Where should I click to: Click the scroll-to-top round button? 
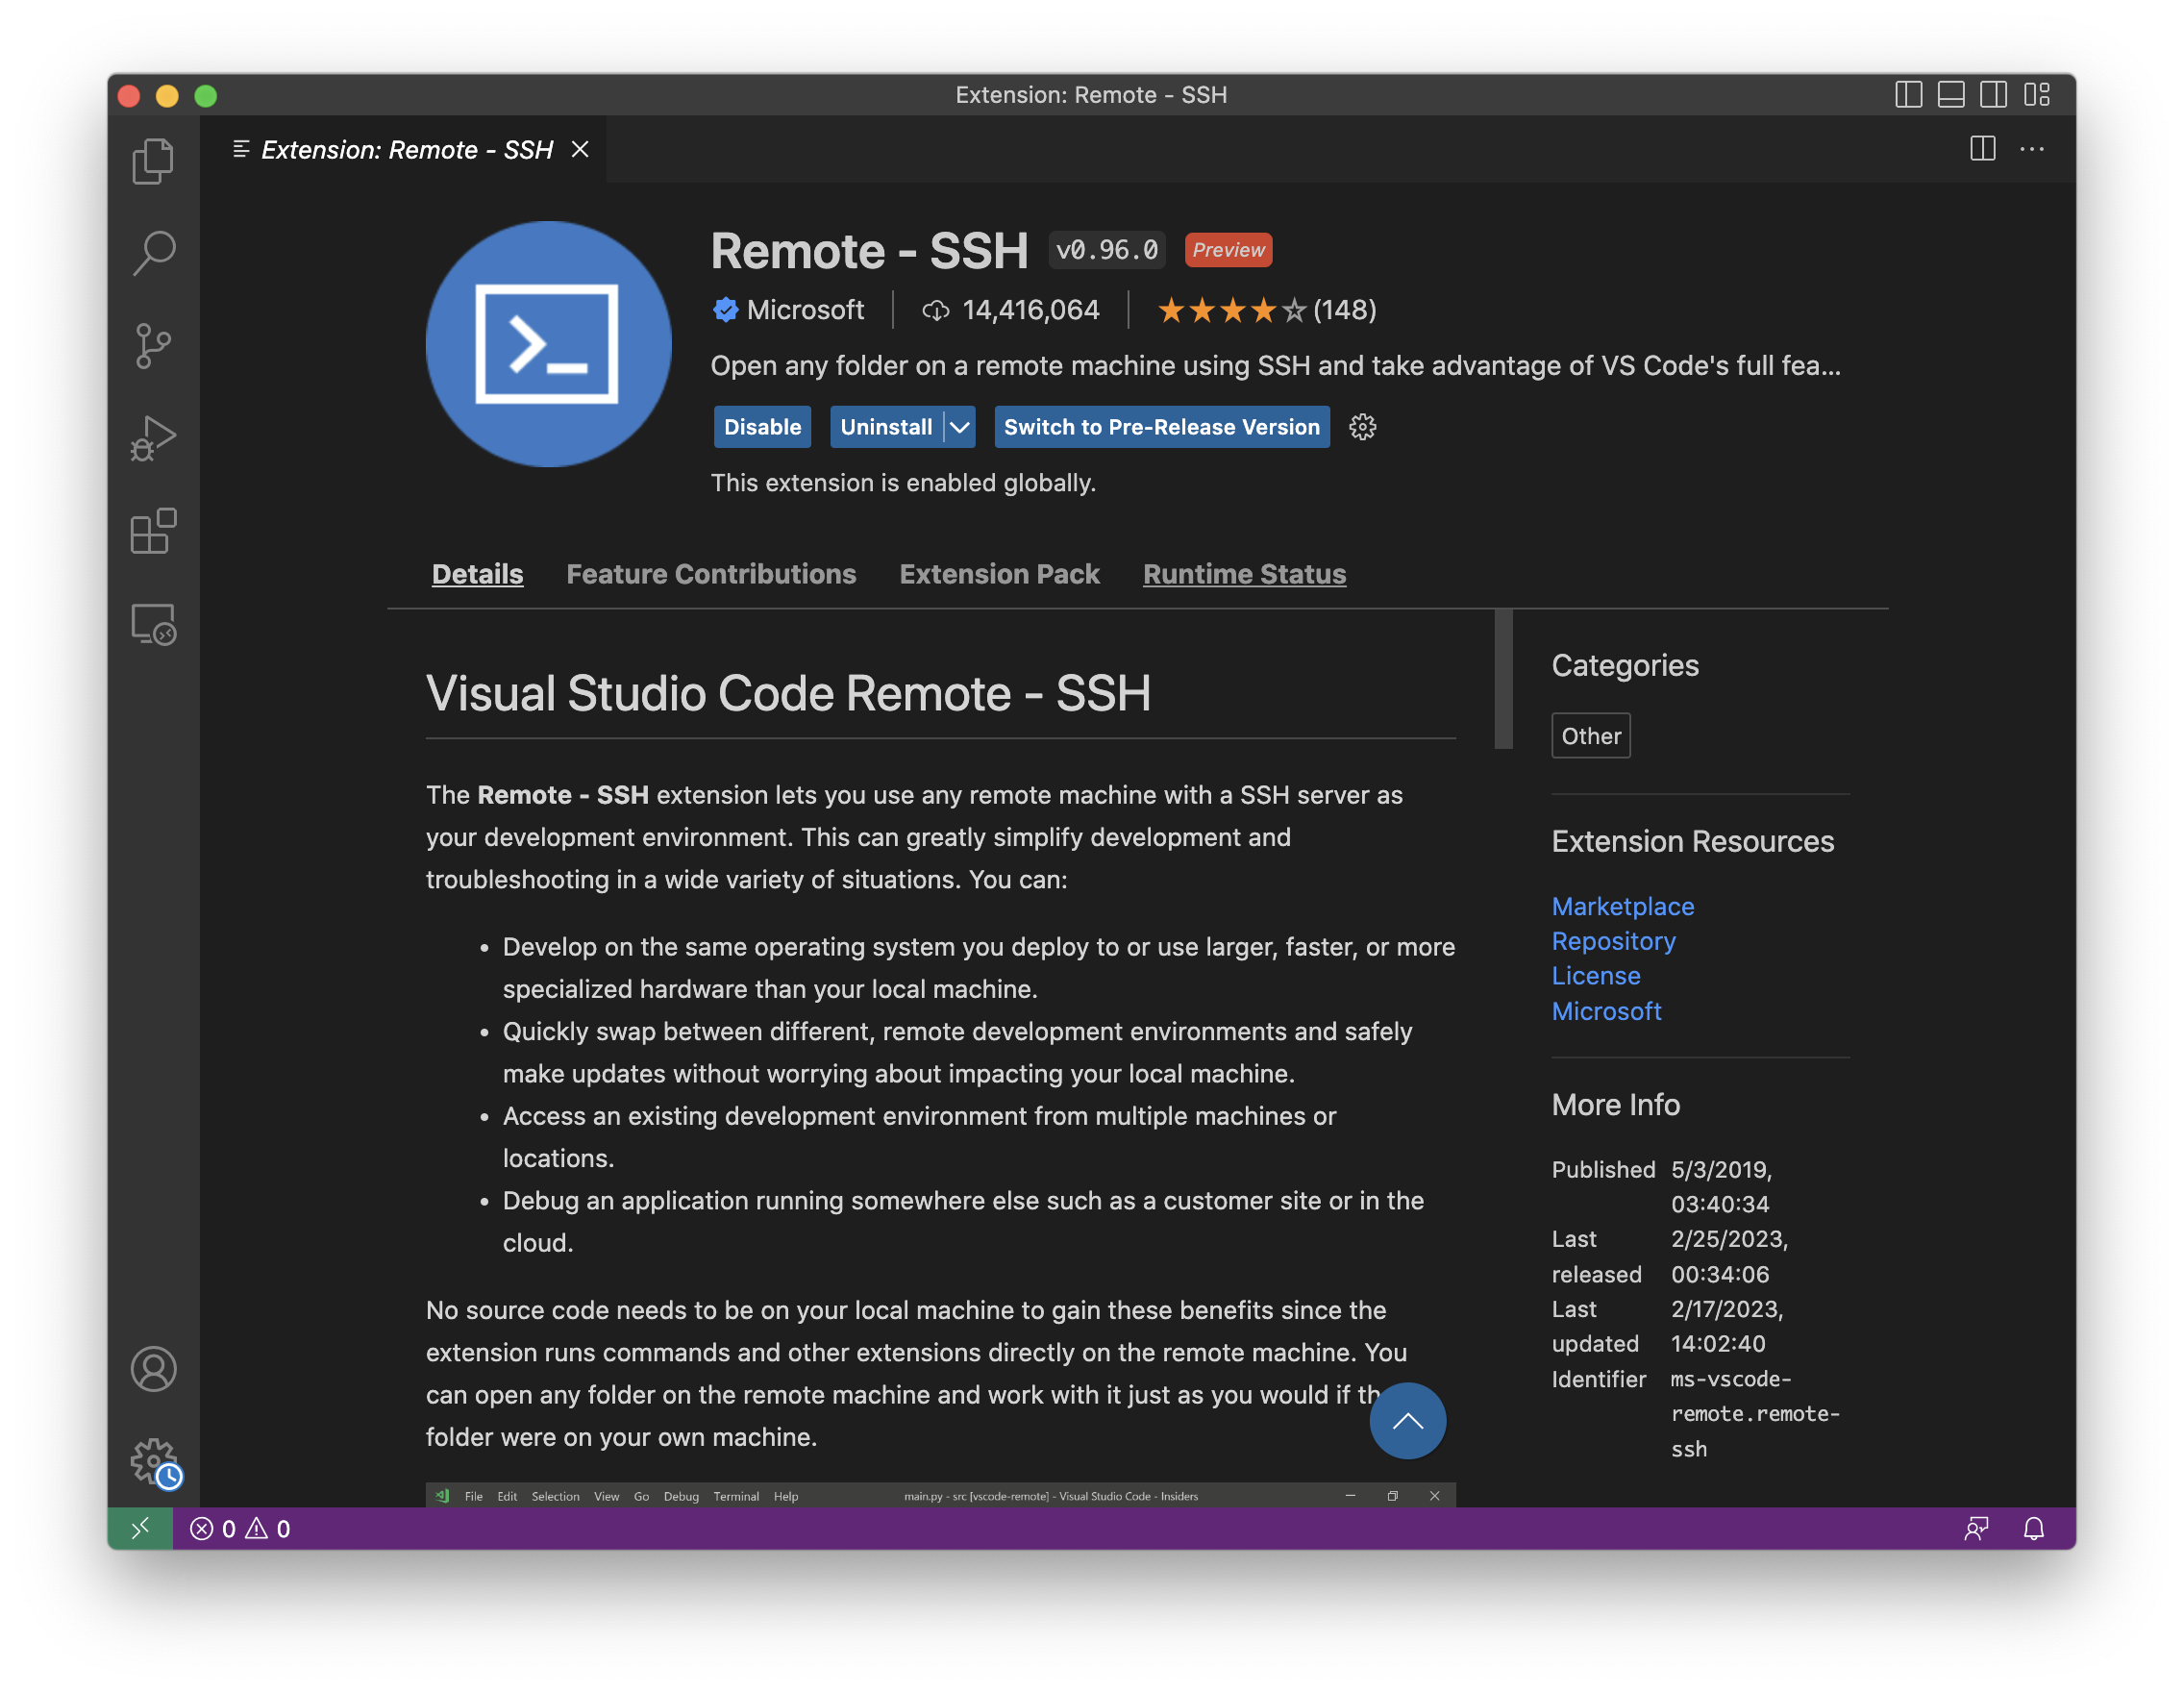click(x=1407, y=1420)
